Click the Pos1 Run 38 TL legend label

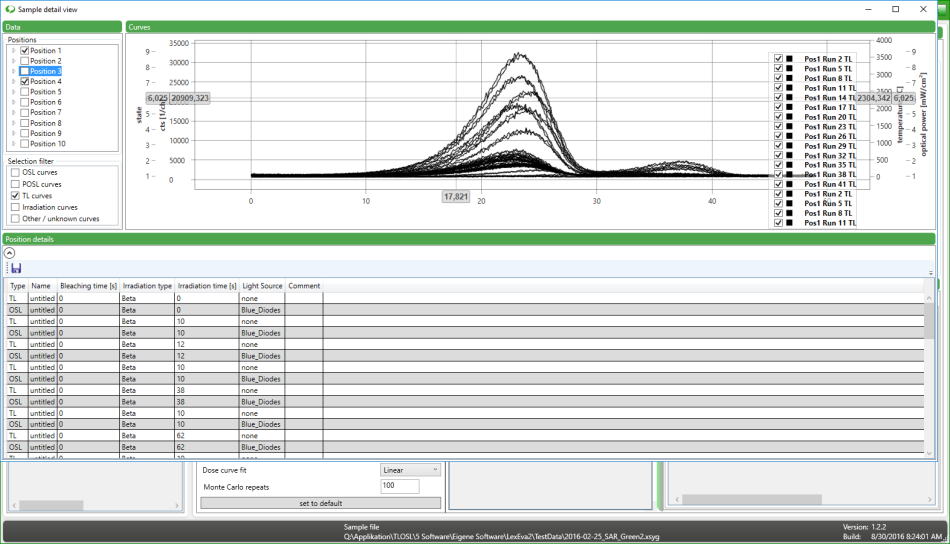point(830,174)
